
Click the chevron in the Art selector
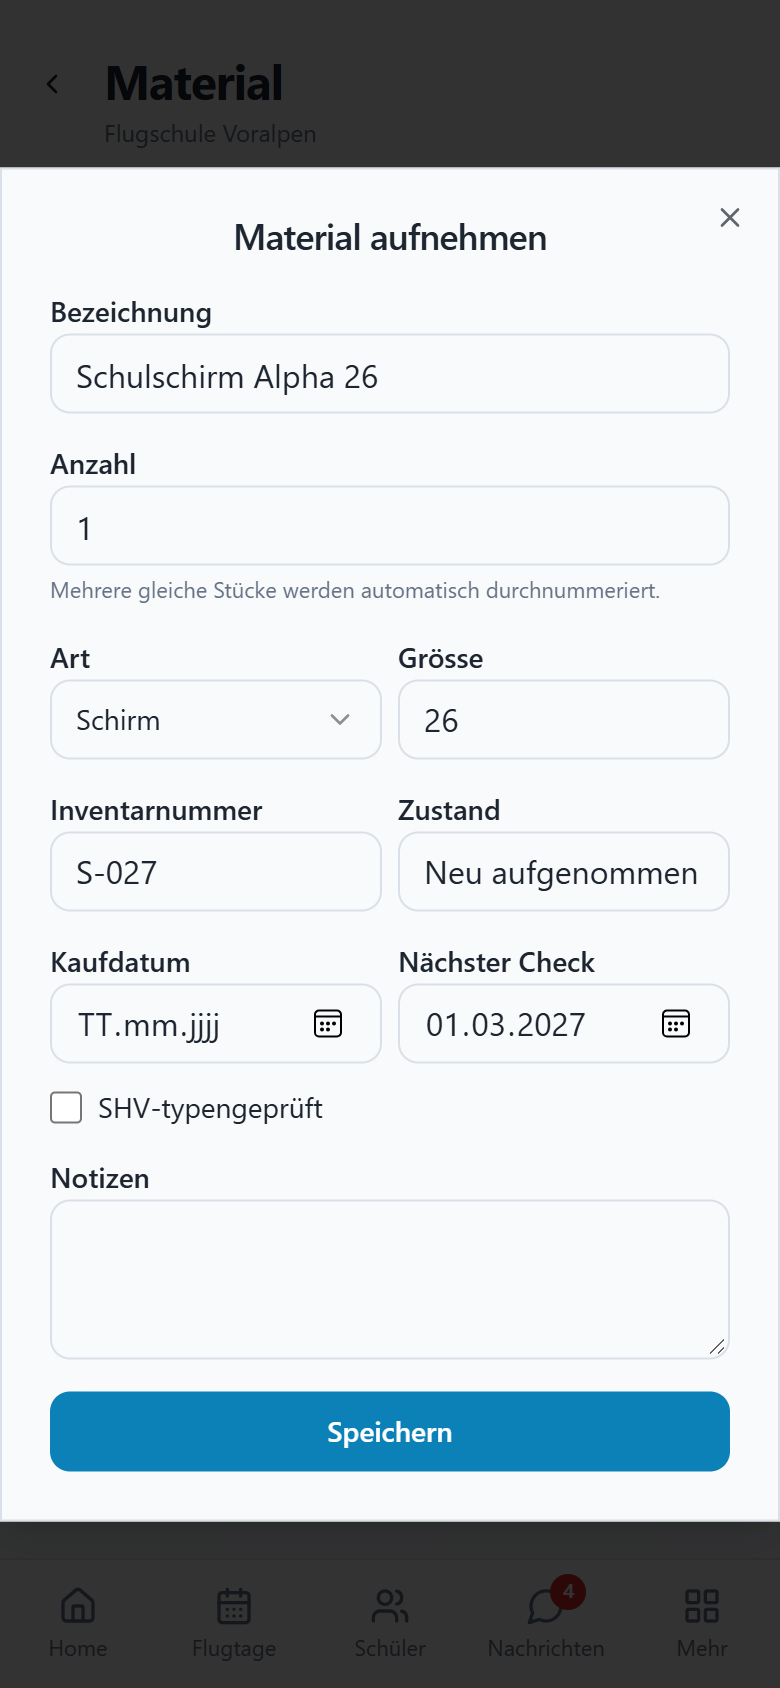[340, 720]
